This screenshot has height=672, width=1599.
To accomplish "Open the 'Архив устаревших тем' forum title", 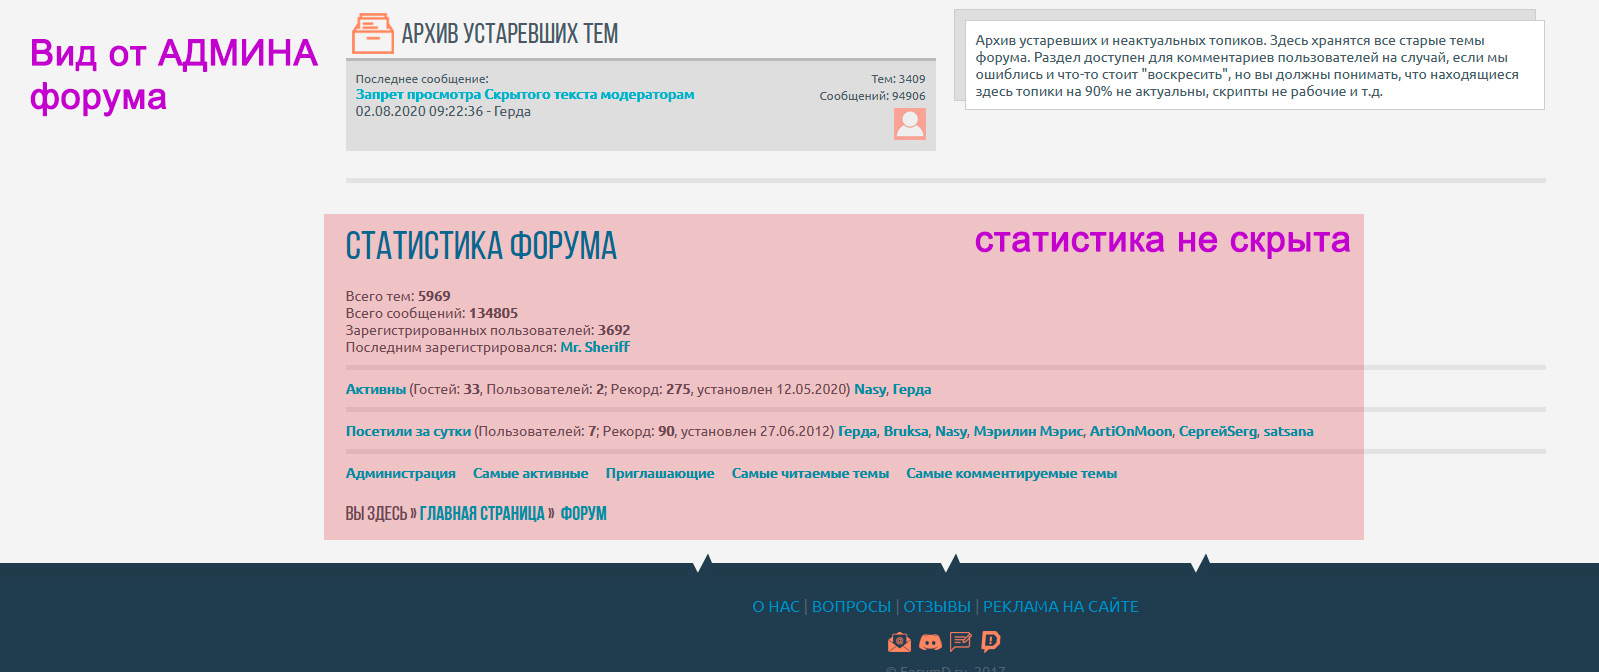I will coord(509,34).
